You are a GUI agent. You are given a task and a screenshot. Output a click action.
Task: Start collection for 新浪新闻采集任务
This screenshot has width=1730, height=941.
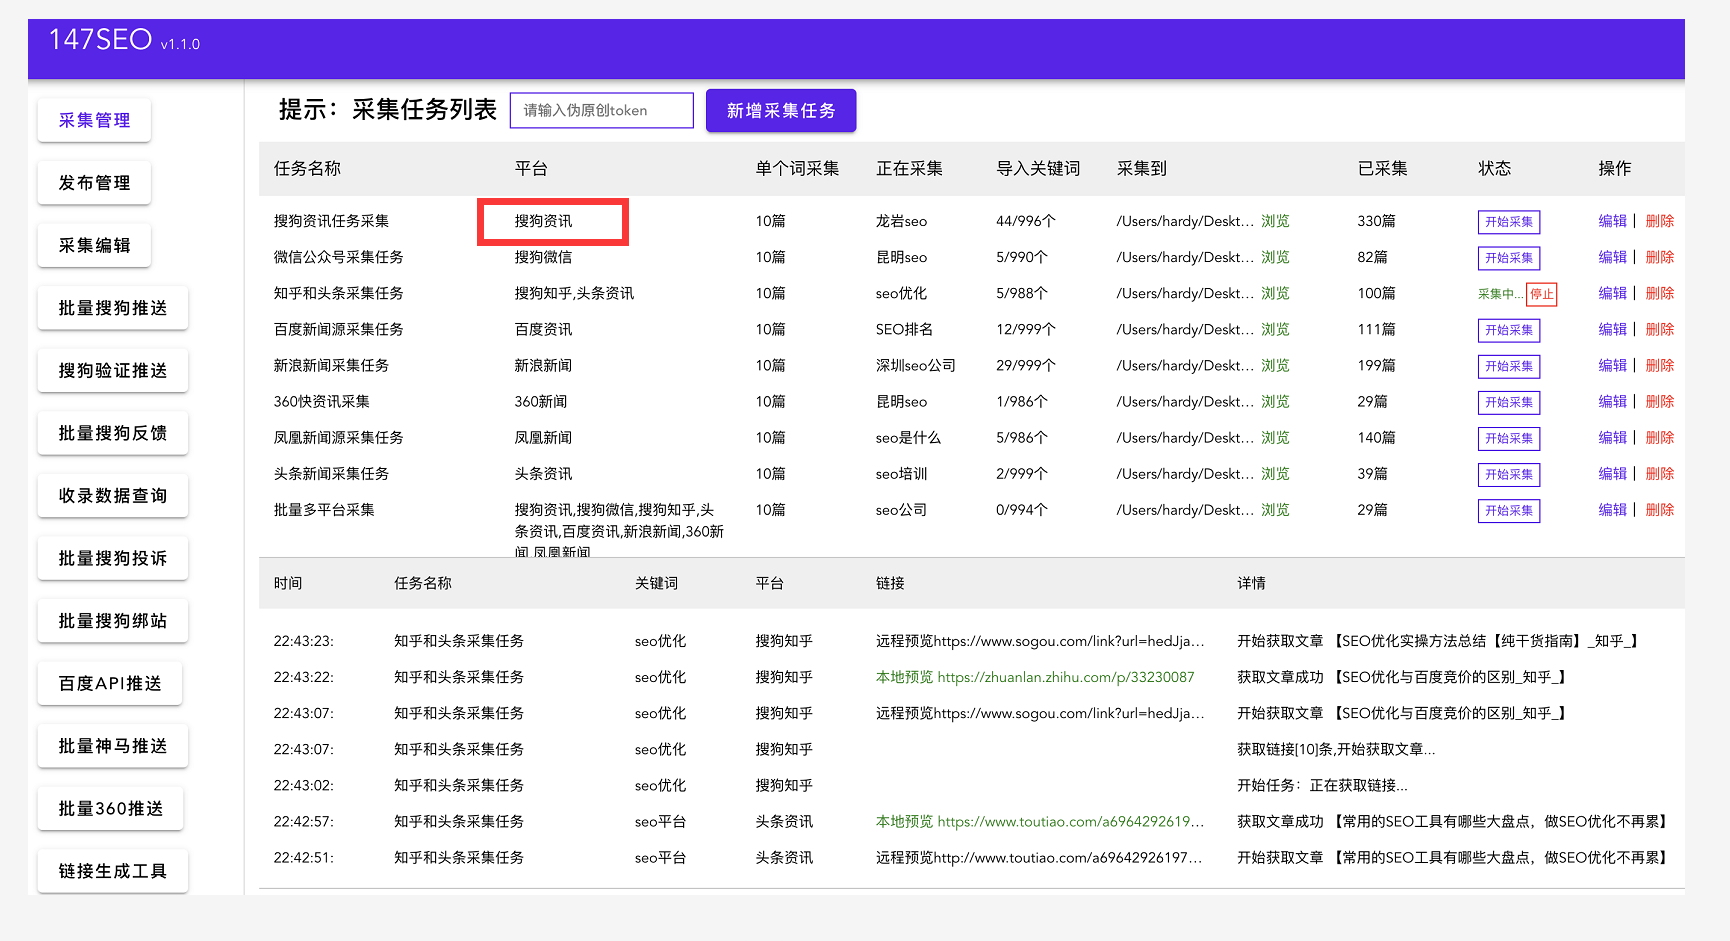1509,366
